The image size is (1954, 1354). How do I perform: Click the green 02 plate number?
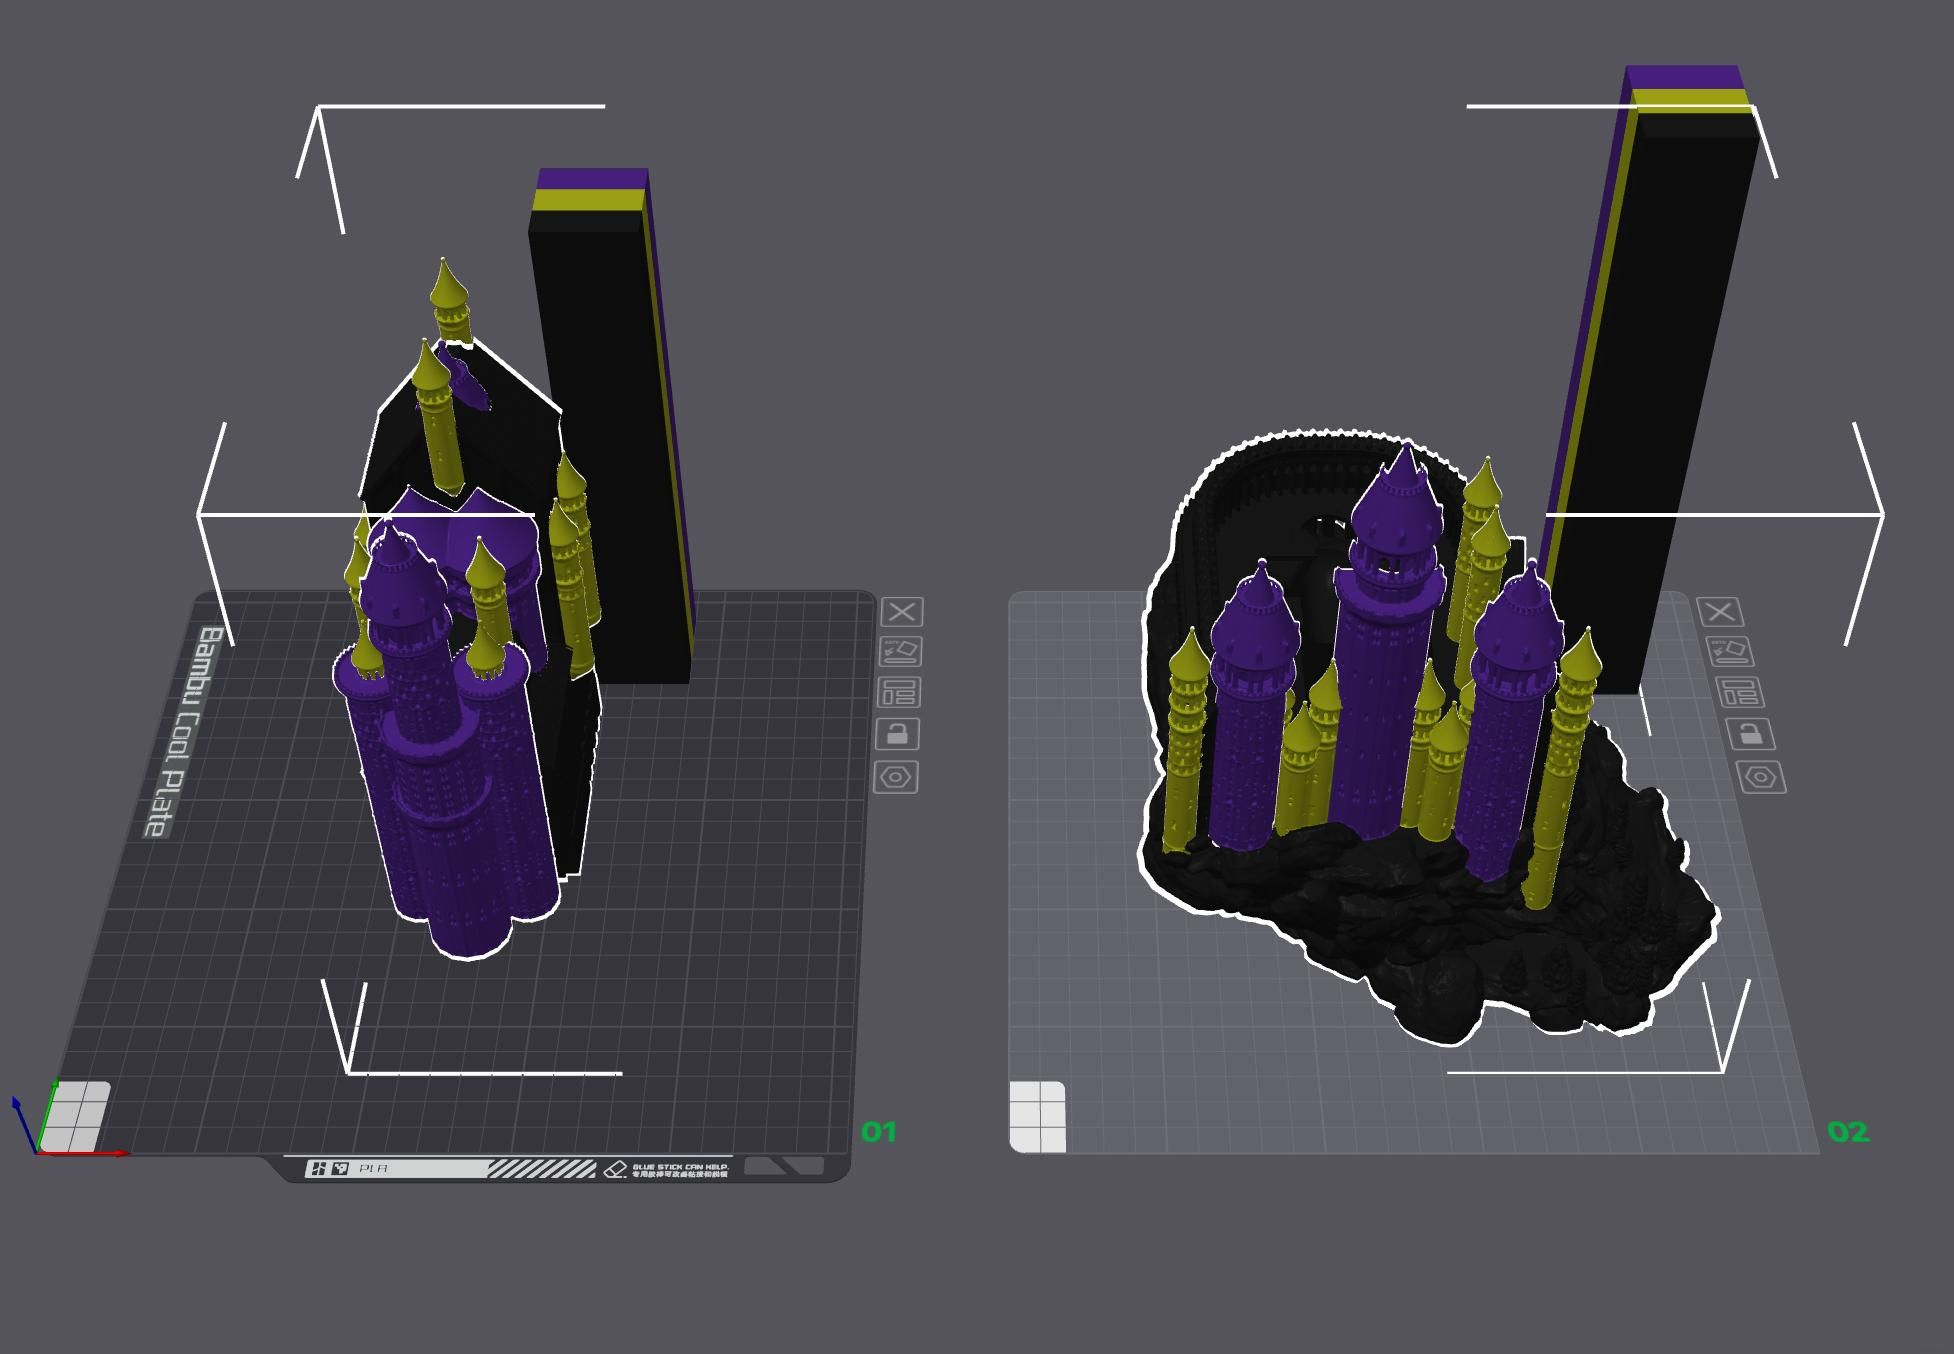pos(1847,1132)
